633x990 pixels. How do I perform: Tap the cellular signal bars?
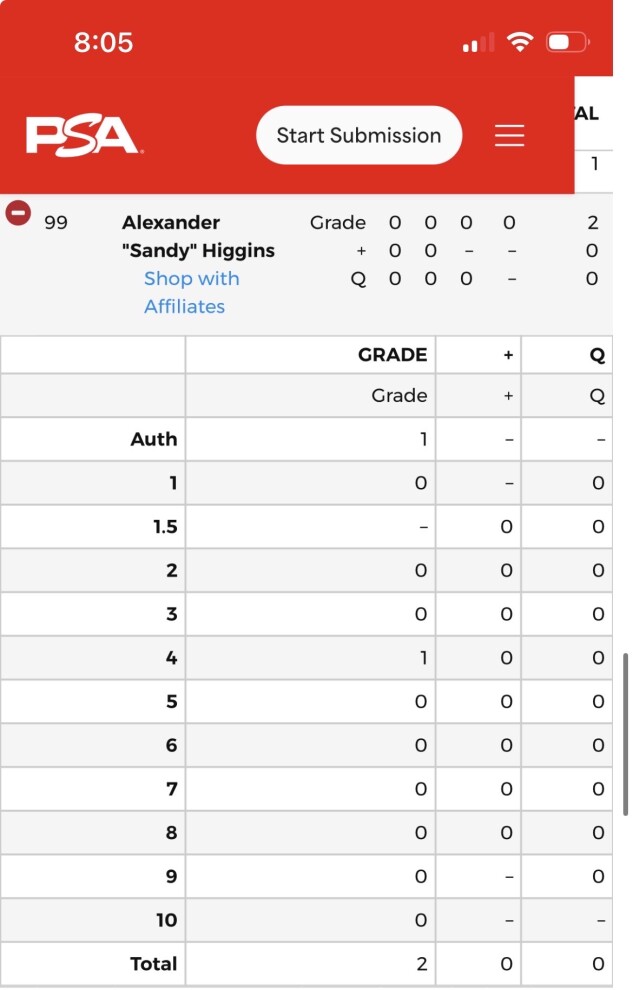click(x=479, y=43)
